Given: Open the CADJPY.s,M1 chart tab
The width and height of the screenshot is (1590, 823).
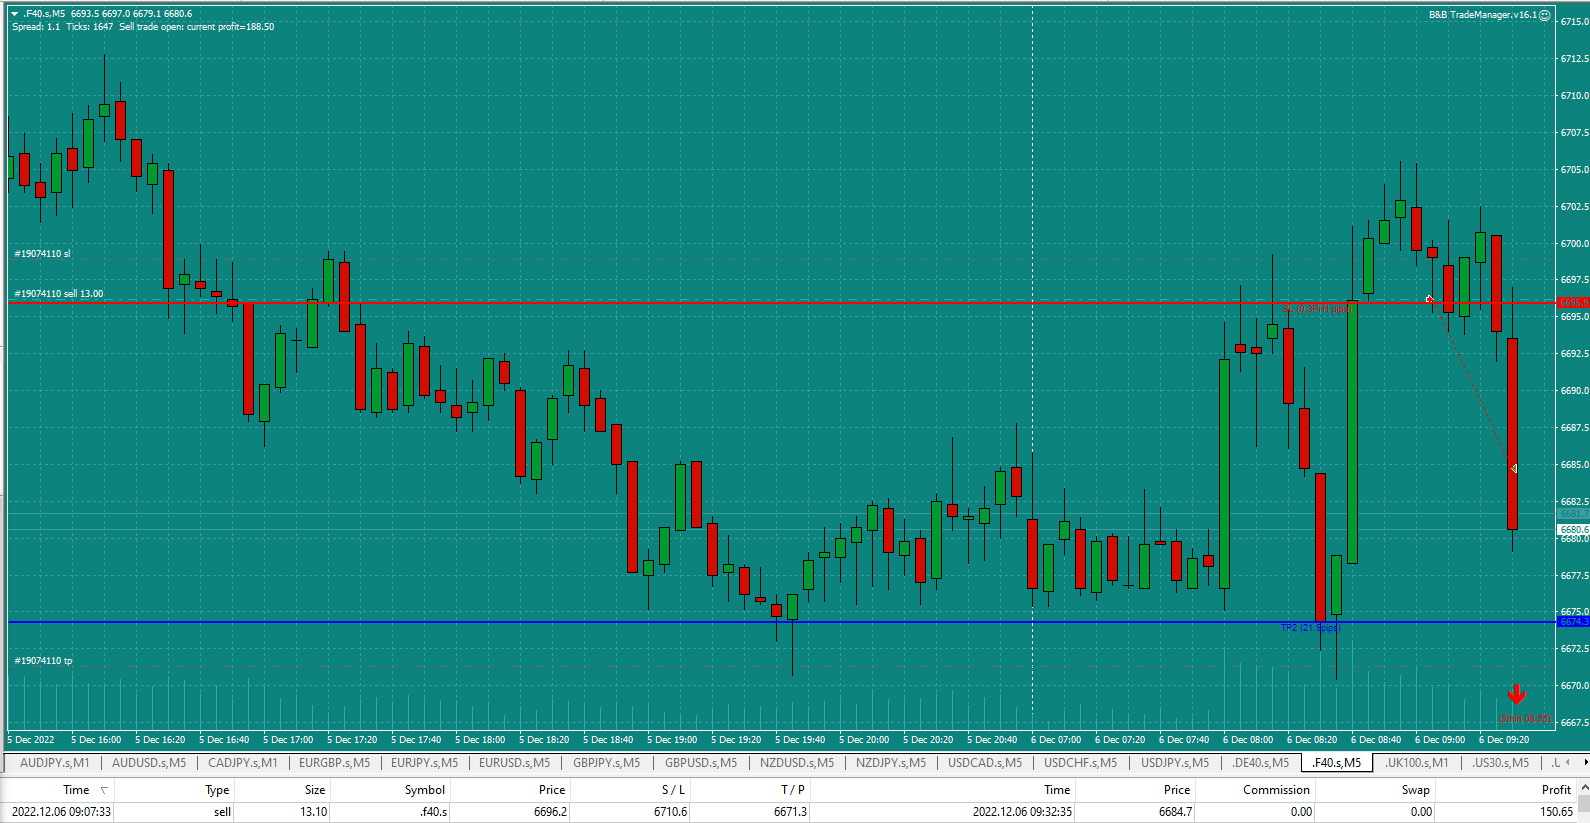Looking at the screenshot, I should [x=243, y=763].
